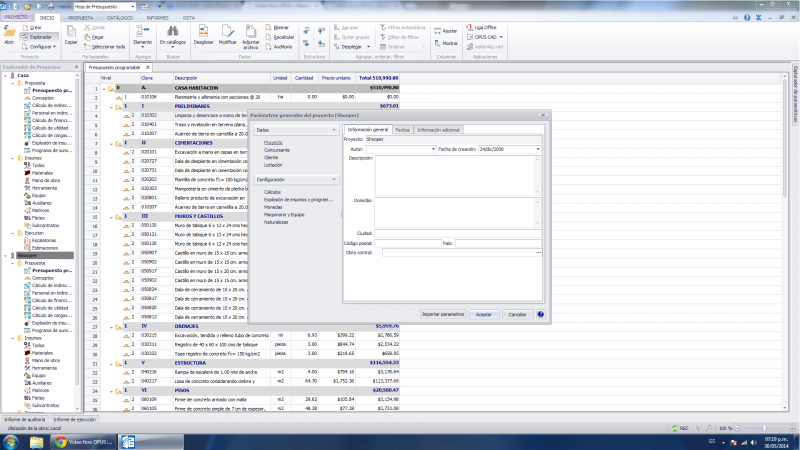Collapse the Datos section in the dialog
Viewport: 800px width, 450px height.
click(x=336, y=130)
